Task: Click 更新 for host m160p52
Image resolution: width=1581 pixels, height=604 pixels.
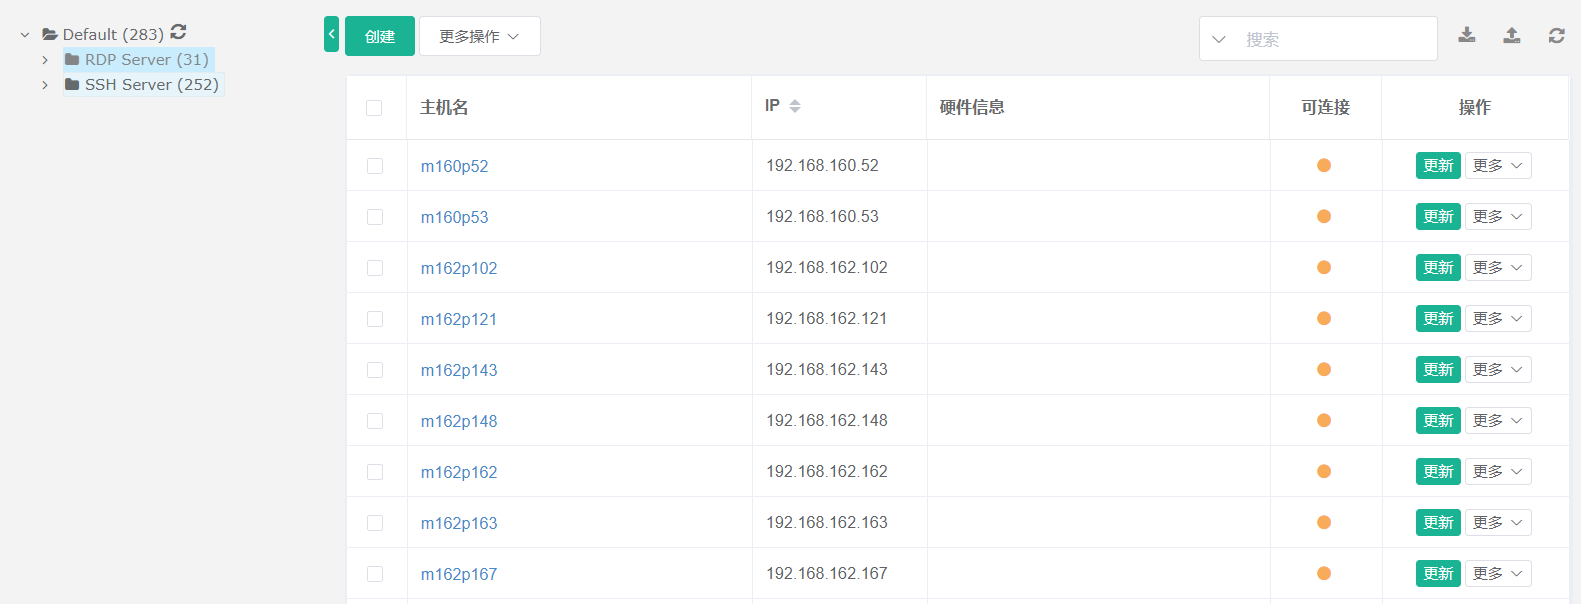Action: (1438, 166)
